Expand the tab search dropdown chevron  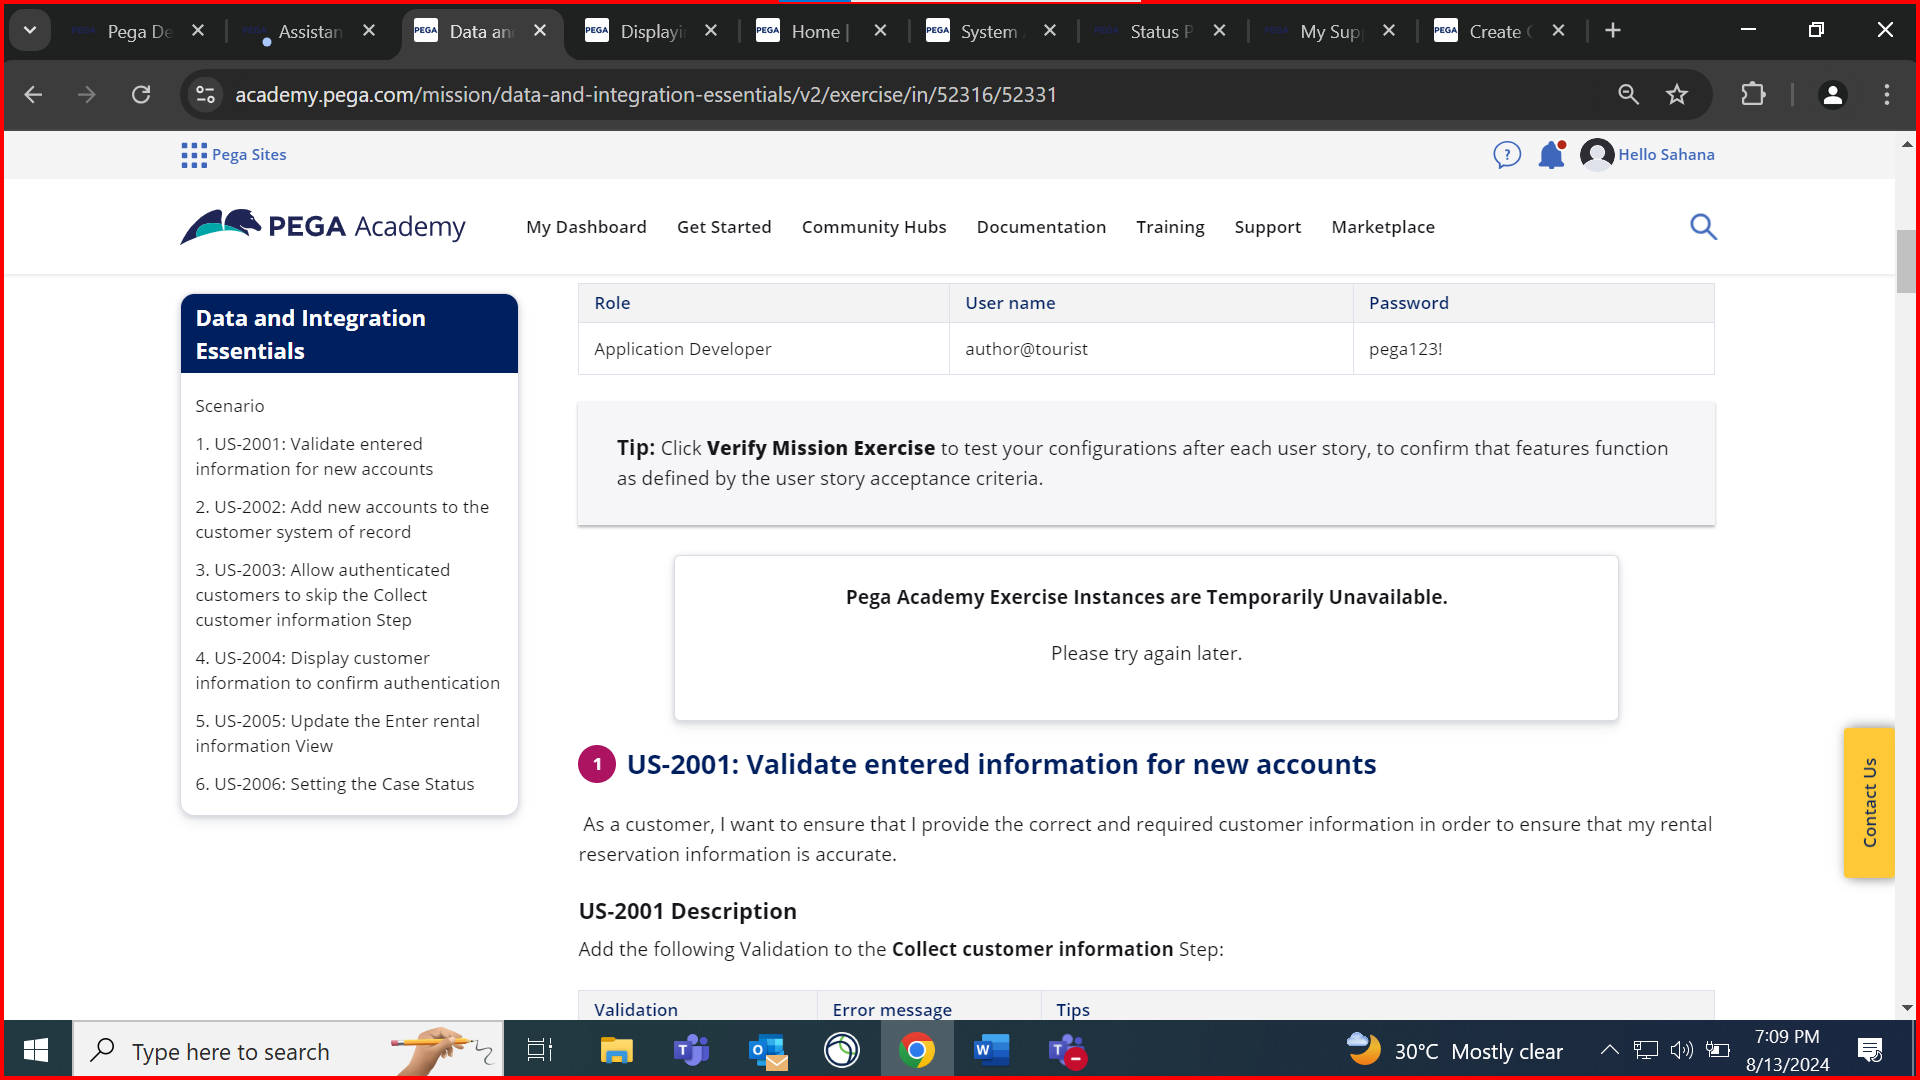[30, 31]
